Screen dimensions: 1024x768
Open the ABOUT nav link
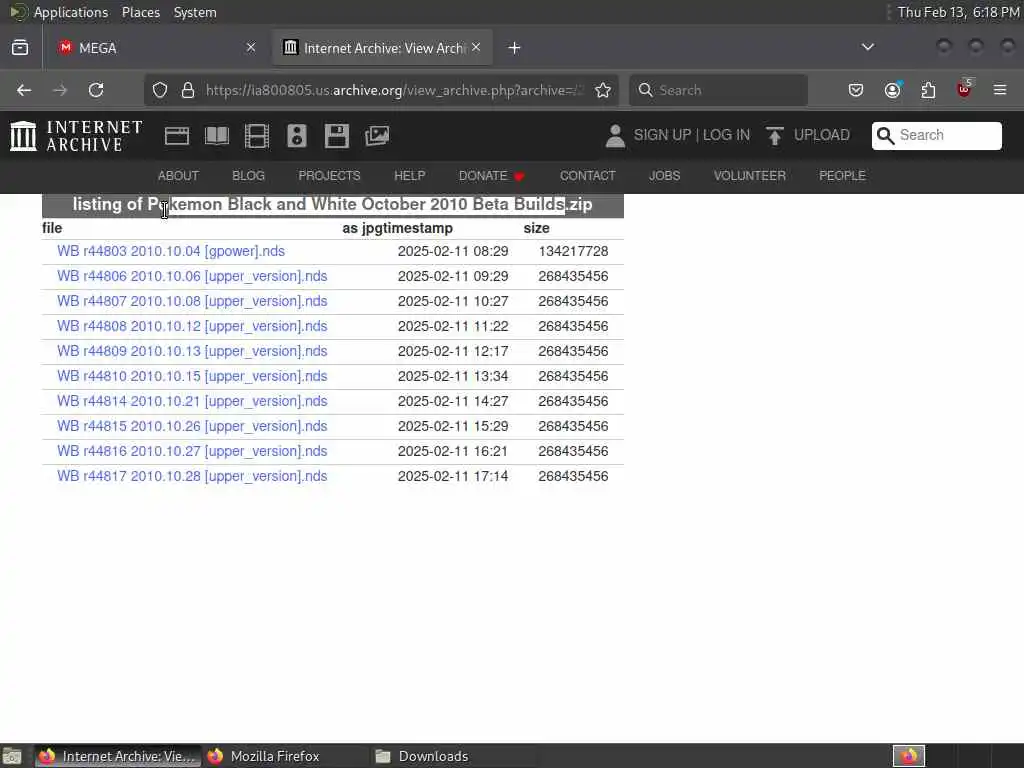tap(178, 176)
